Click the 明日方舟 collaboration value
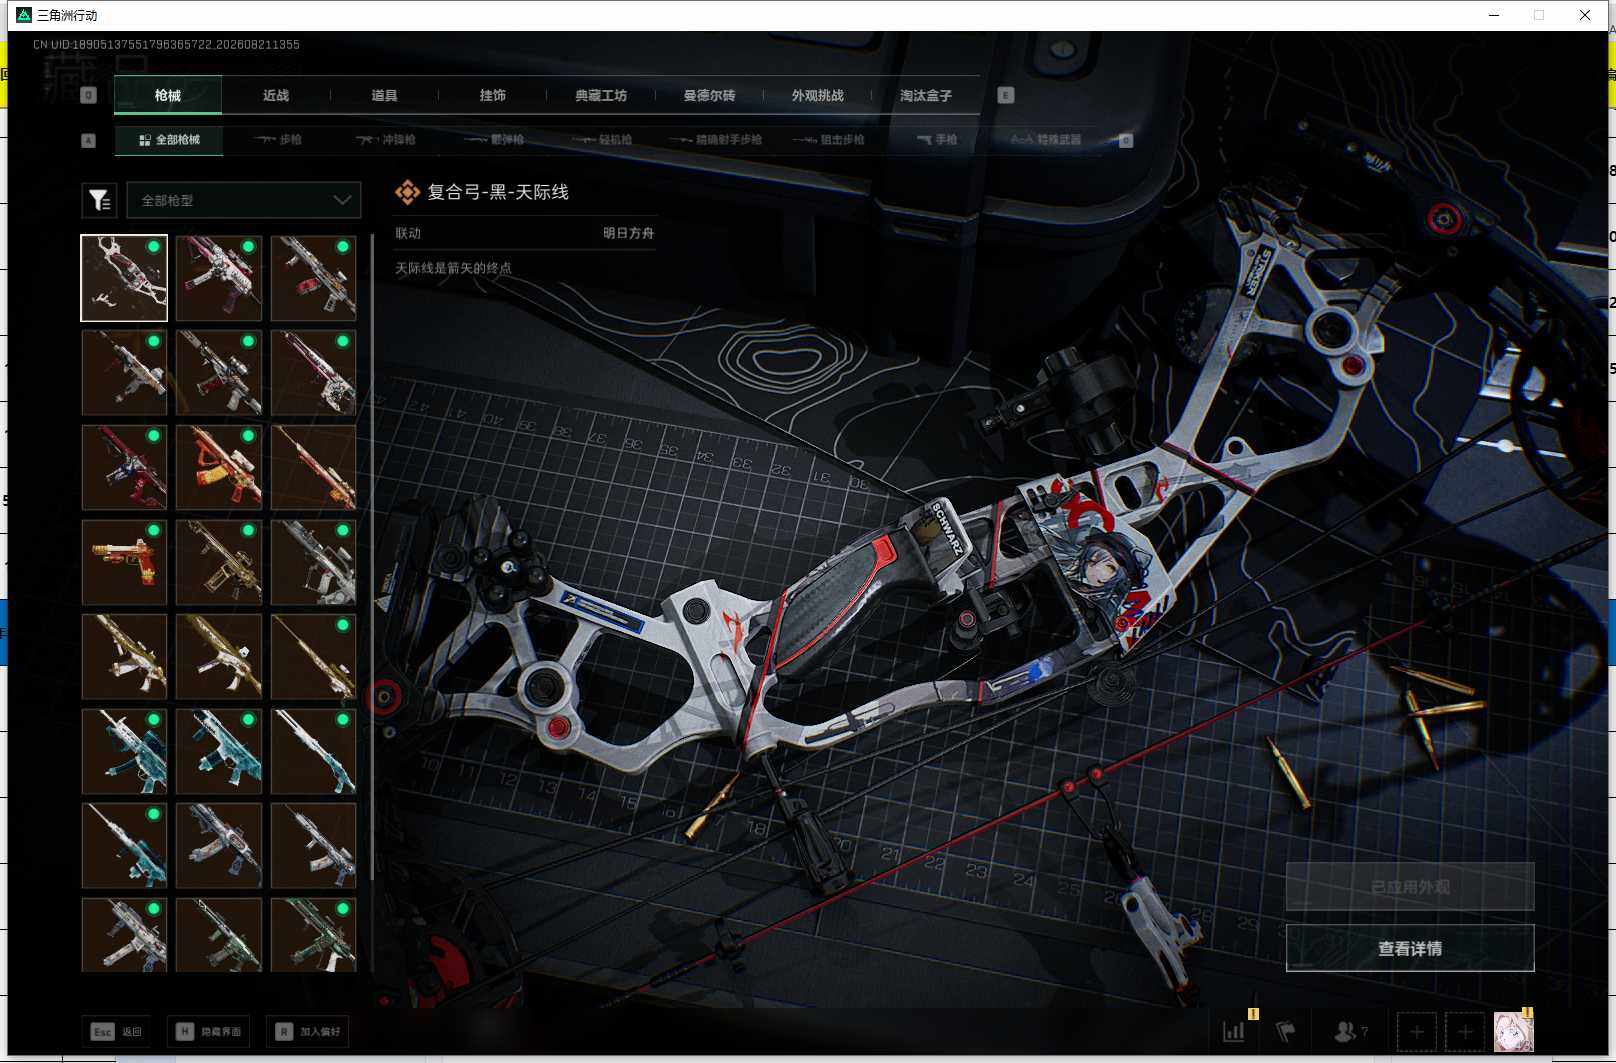 (628, 233)
